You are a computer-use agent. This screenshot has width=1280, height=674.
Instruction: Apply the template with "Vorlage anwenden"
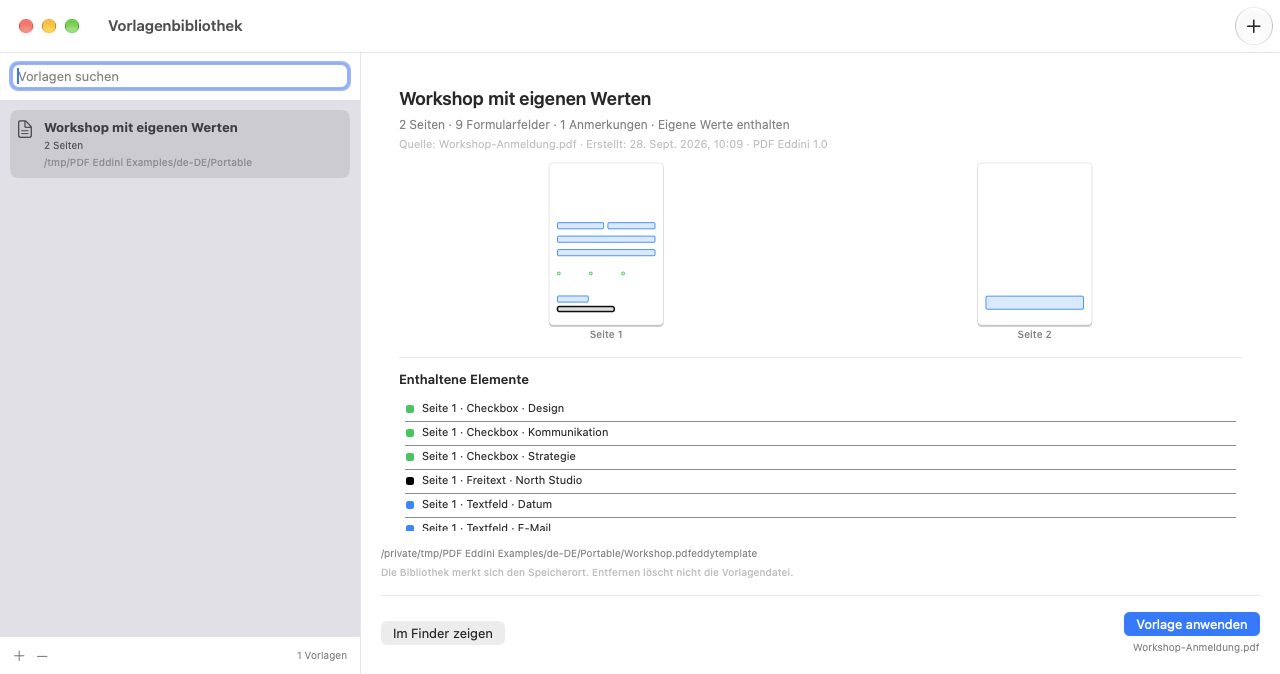1192,624
